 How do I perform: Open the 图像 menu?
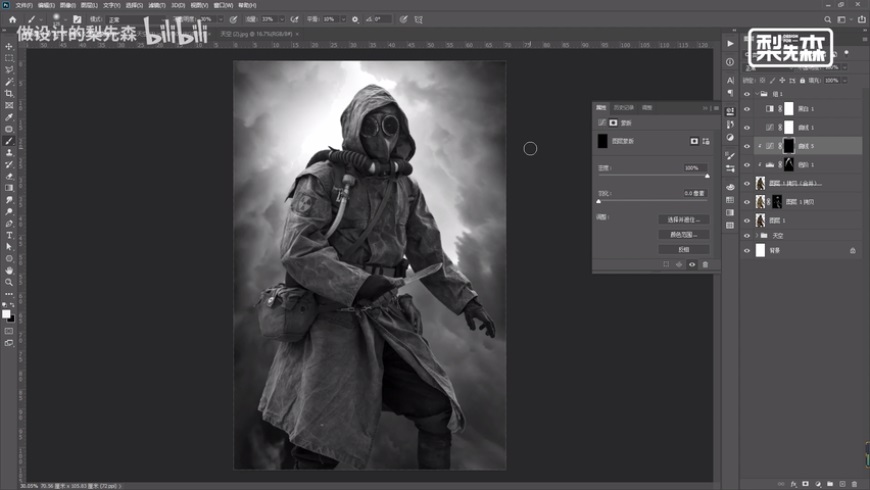67,5
